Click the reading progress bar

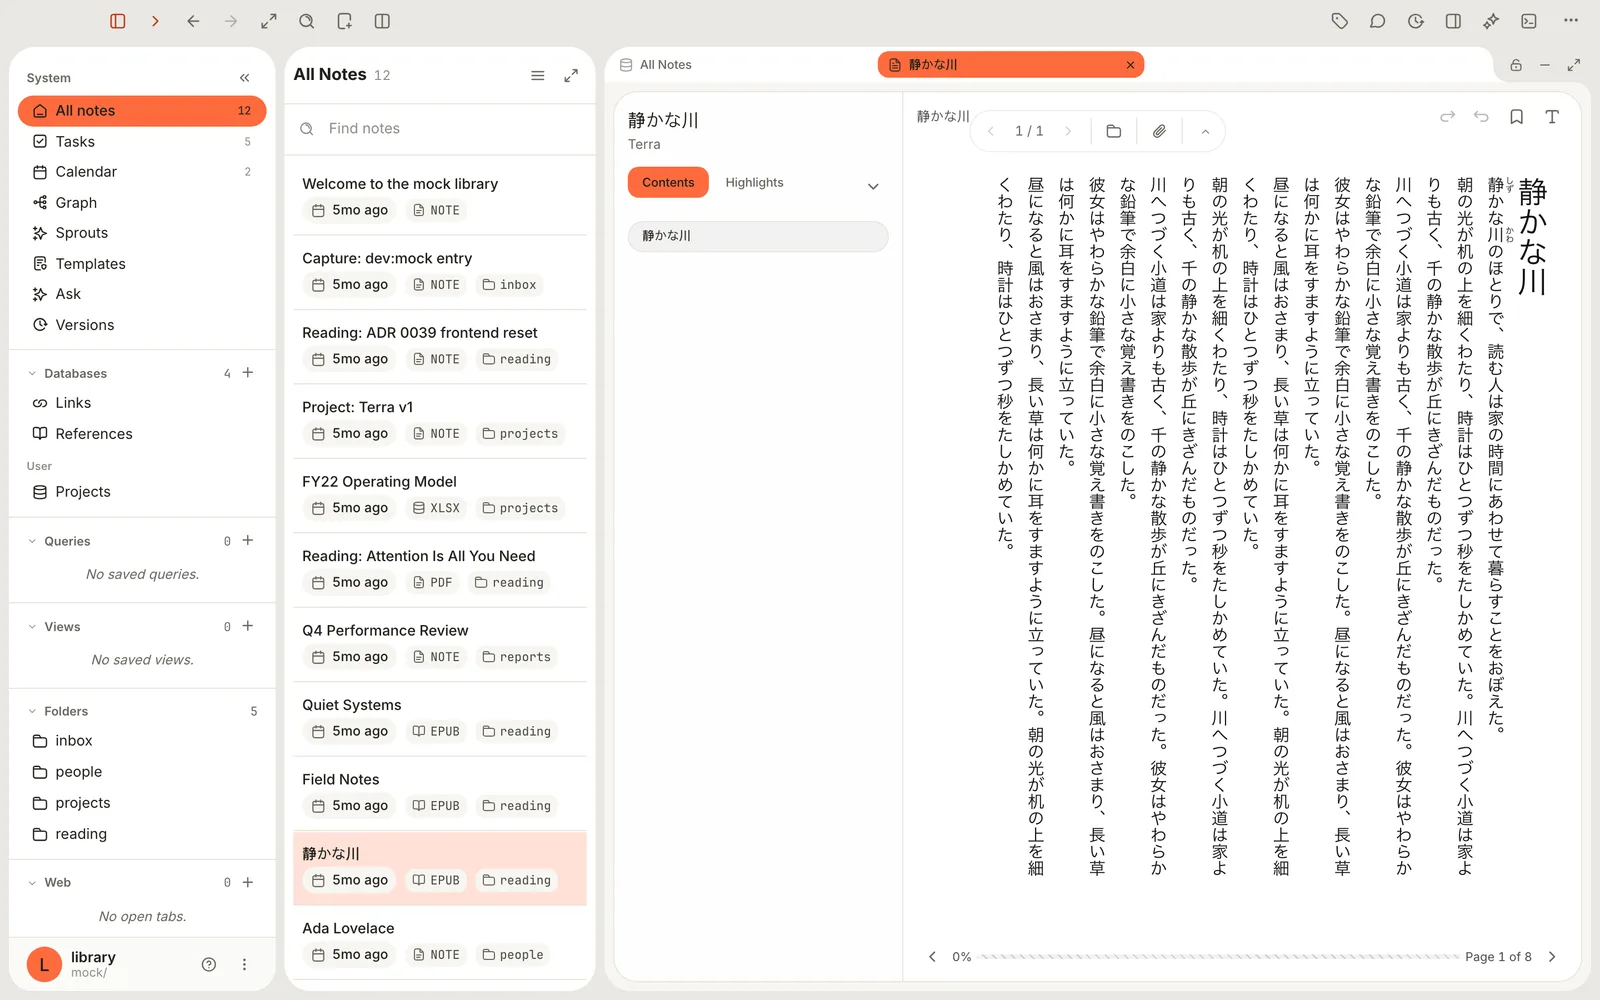click(1219, 957)
